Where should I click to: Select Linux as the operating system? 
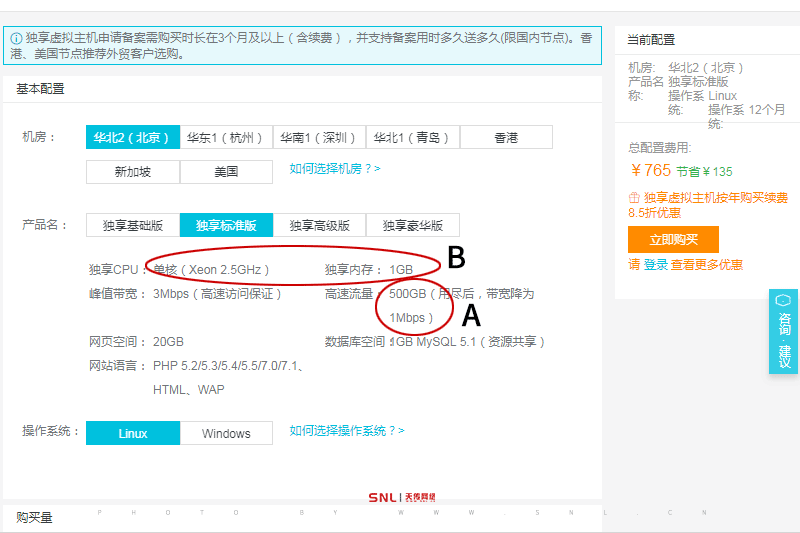point(133,433)
